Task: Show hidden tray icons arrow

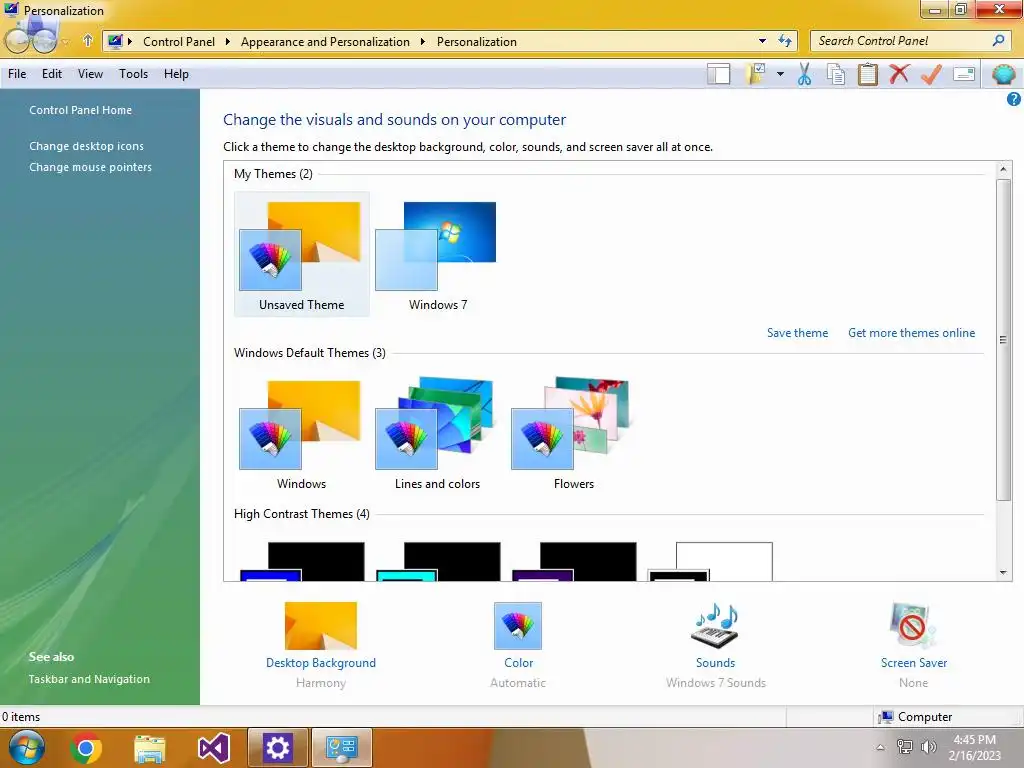Action: 880,747
